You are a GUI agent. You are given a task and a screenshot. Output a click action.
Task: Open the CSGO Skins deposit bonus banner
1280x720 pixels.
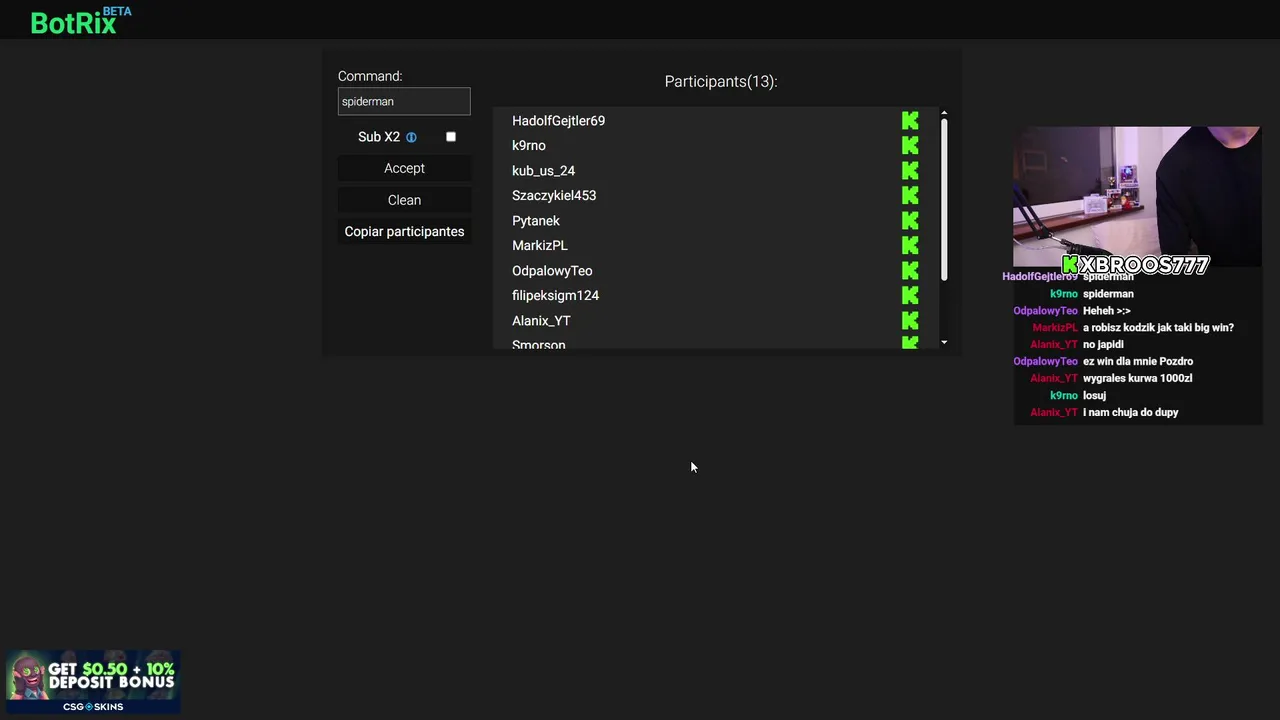pos(93,682)
